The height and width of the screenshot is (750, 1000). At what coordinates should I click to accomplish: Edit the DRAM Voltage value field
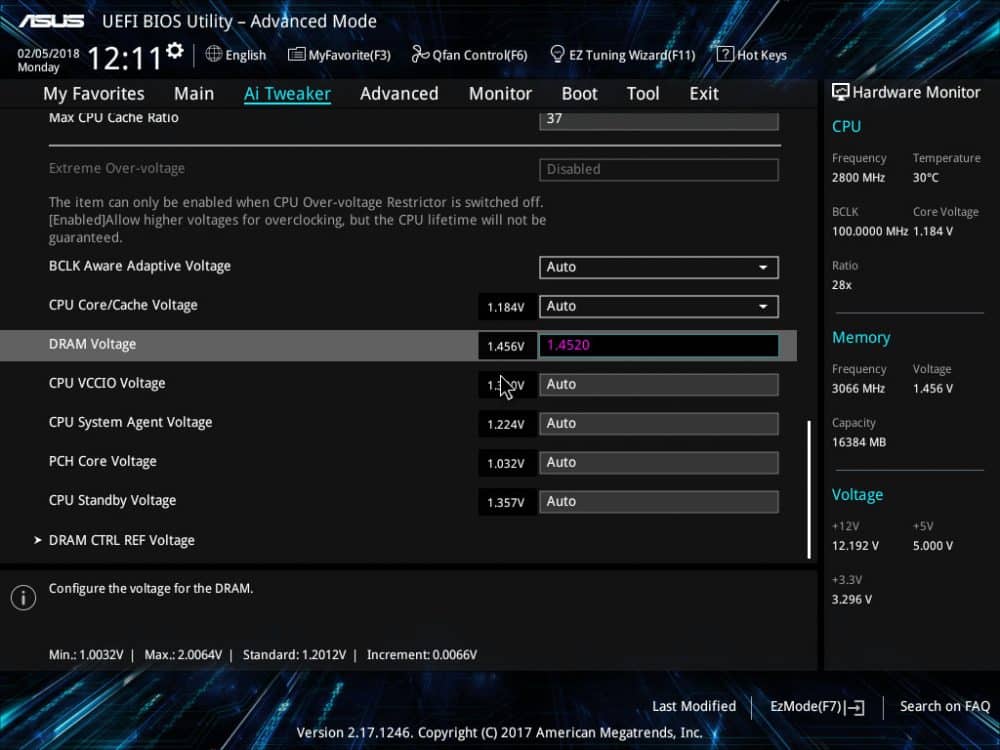pyautogui.click(x=659, y=346)
